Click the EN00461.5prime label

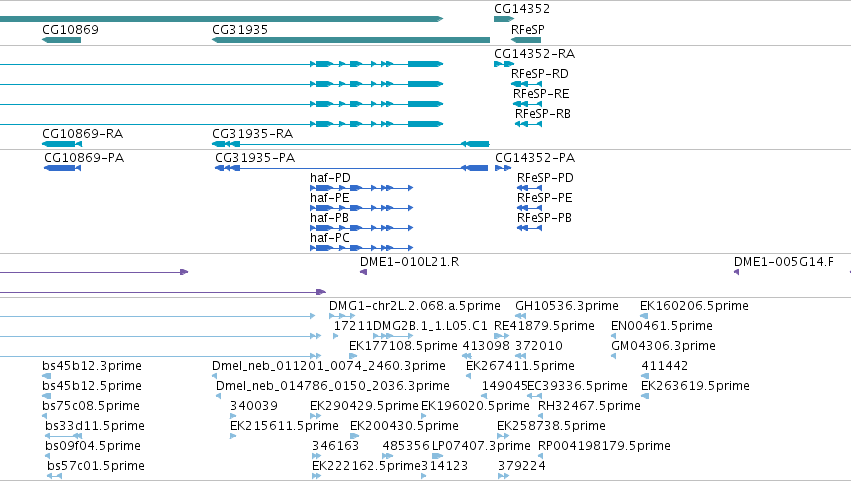coord(662,326)
